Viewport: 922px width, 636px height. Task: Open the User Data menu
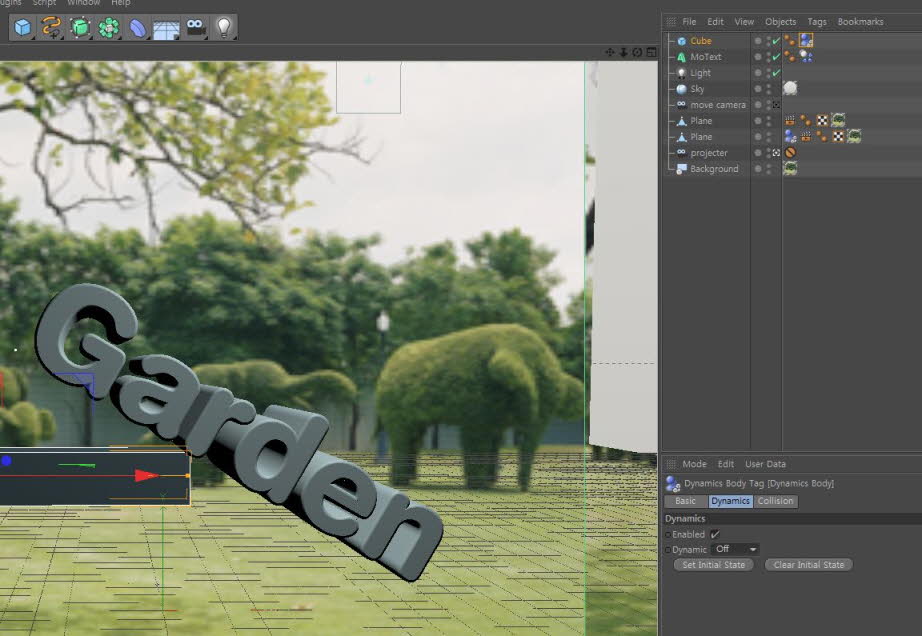(x=765, y=464)
